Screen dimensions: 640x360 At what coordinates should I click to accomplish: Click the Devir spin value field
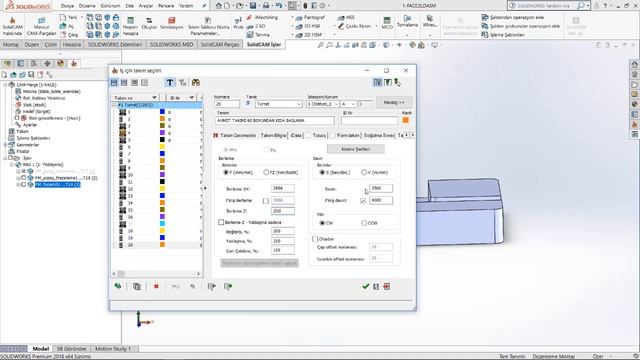(380, 188)
